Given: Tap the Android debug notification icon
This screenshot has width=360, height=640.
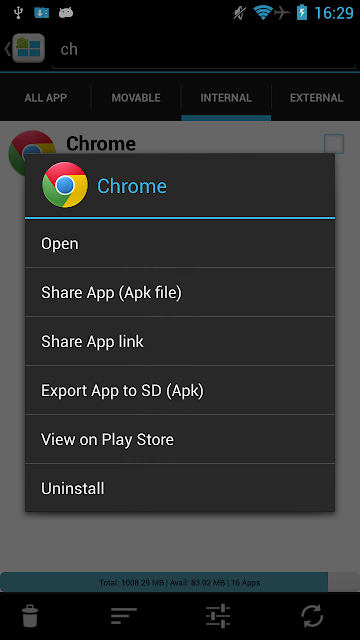Looking at the screenshot, I should 66,13.
